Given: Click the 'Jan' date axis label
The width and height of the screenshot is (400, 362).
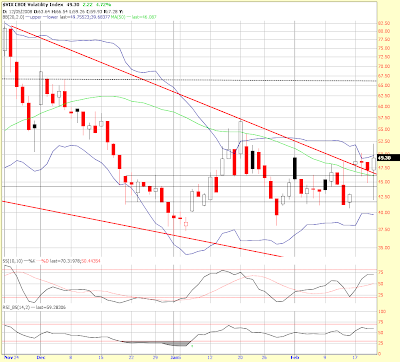Looking at the screenshot, I should tap(175, 357).
